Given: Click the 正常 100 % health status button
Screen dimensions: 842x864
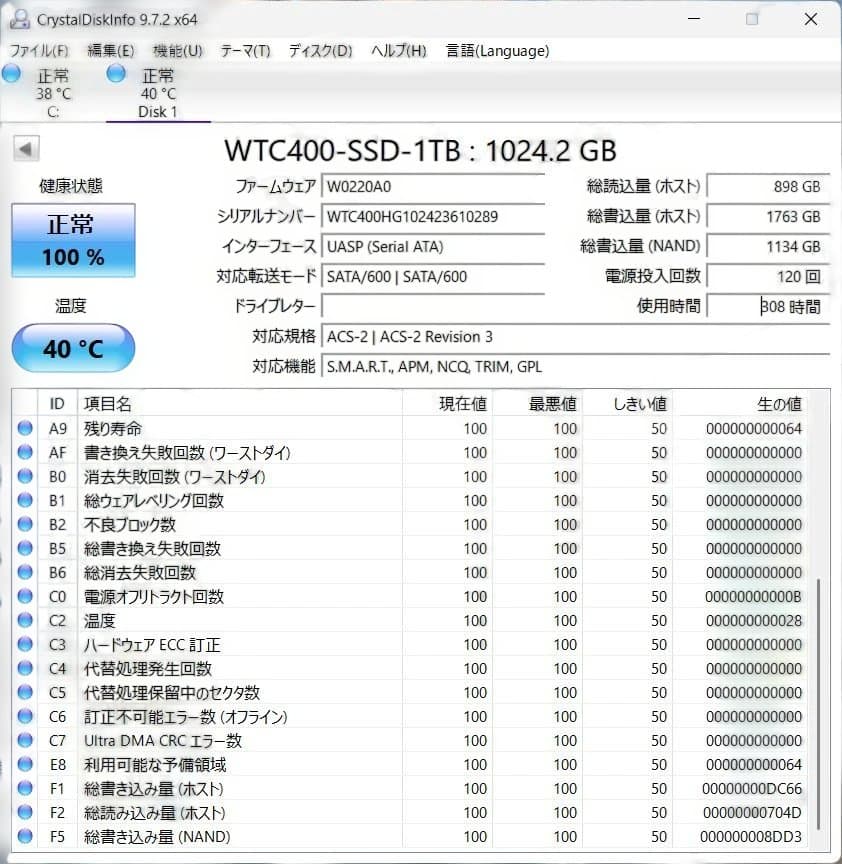Looking at the screenshot, I should pos(73,240).
